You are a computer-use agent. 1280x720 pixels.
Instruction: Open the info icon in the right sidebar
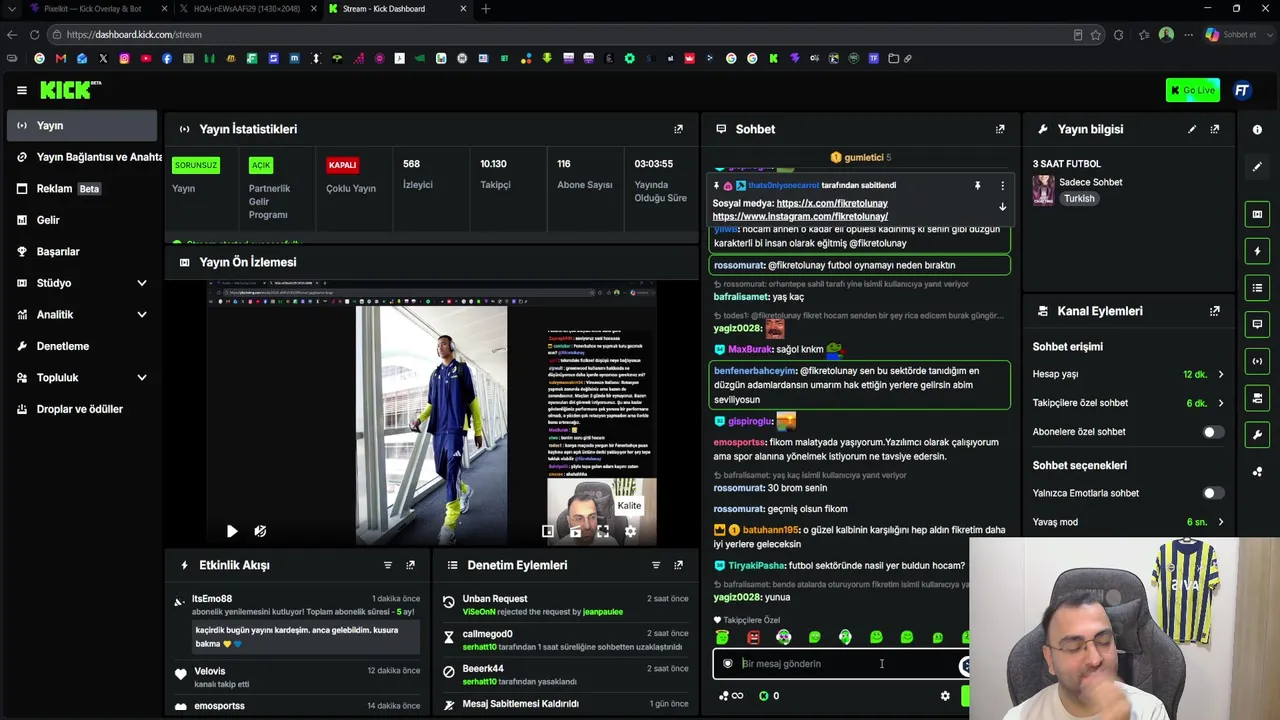[x=1257, y=130]
